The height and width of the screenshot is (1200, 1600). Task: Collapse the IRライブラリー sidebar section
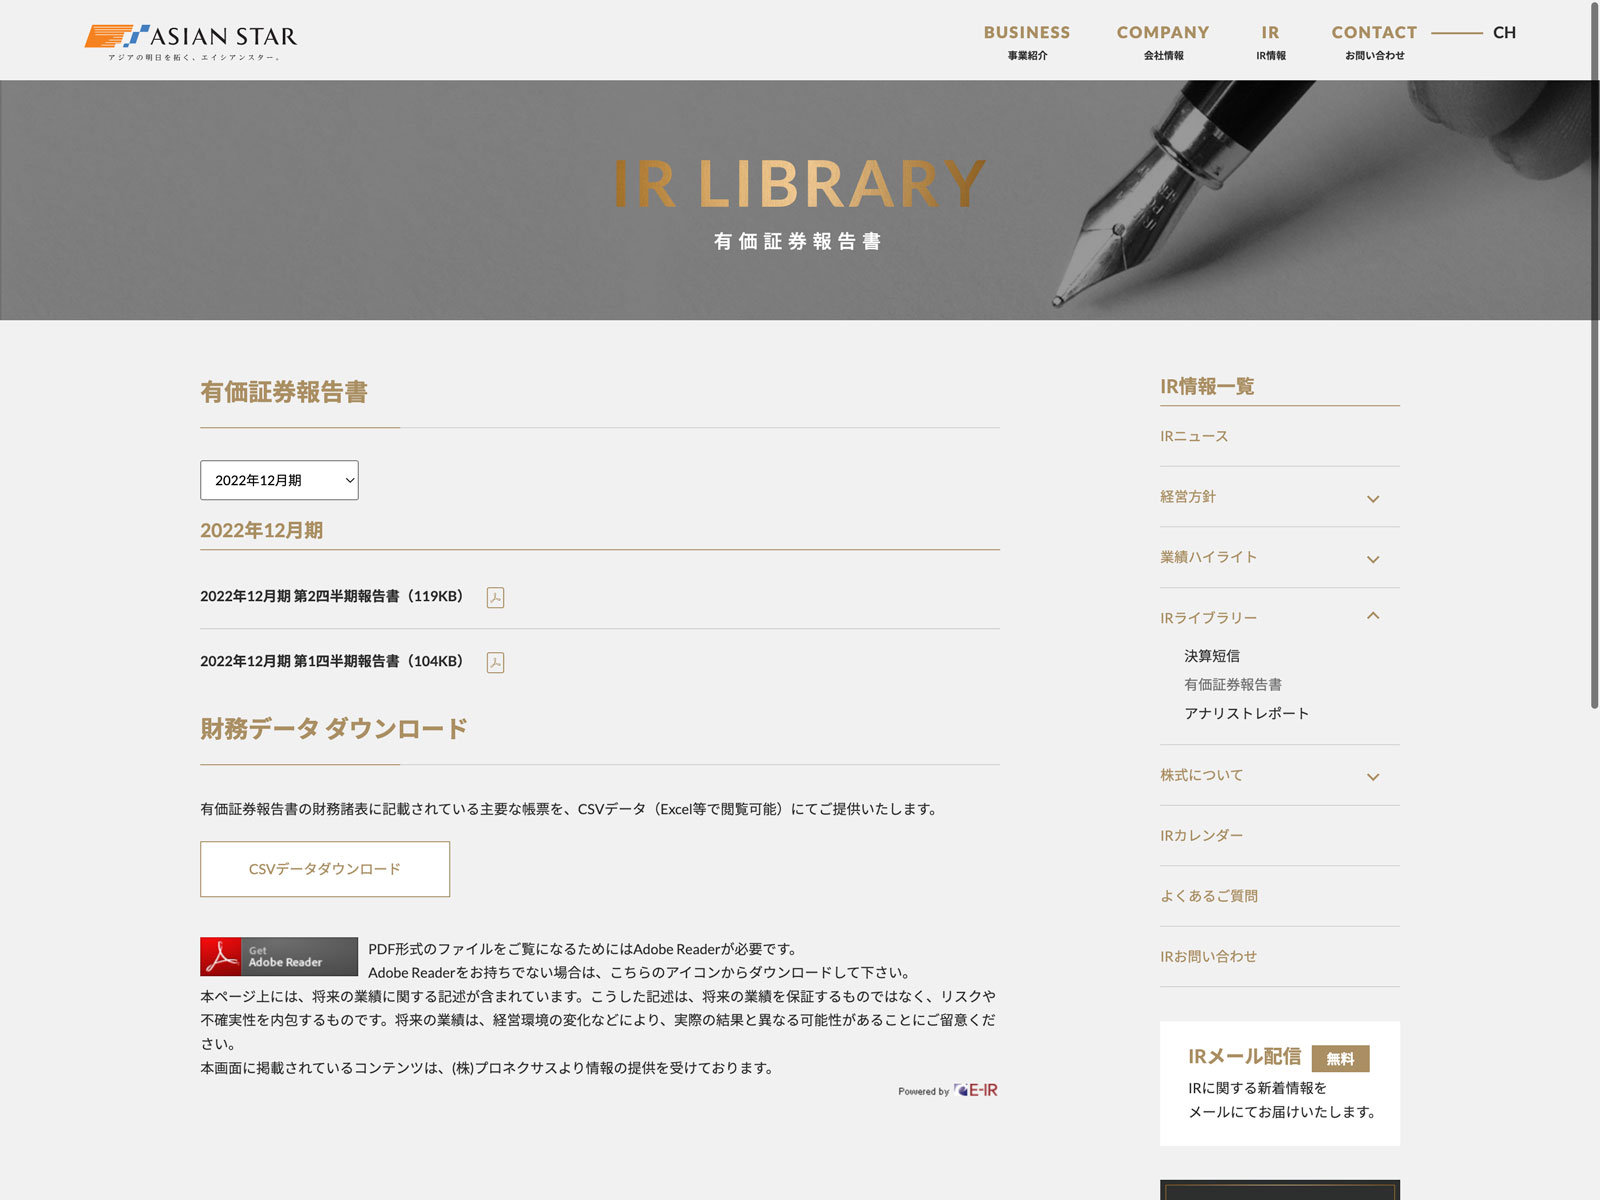point(1372,617)
